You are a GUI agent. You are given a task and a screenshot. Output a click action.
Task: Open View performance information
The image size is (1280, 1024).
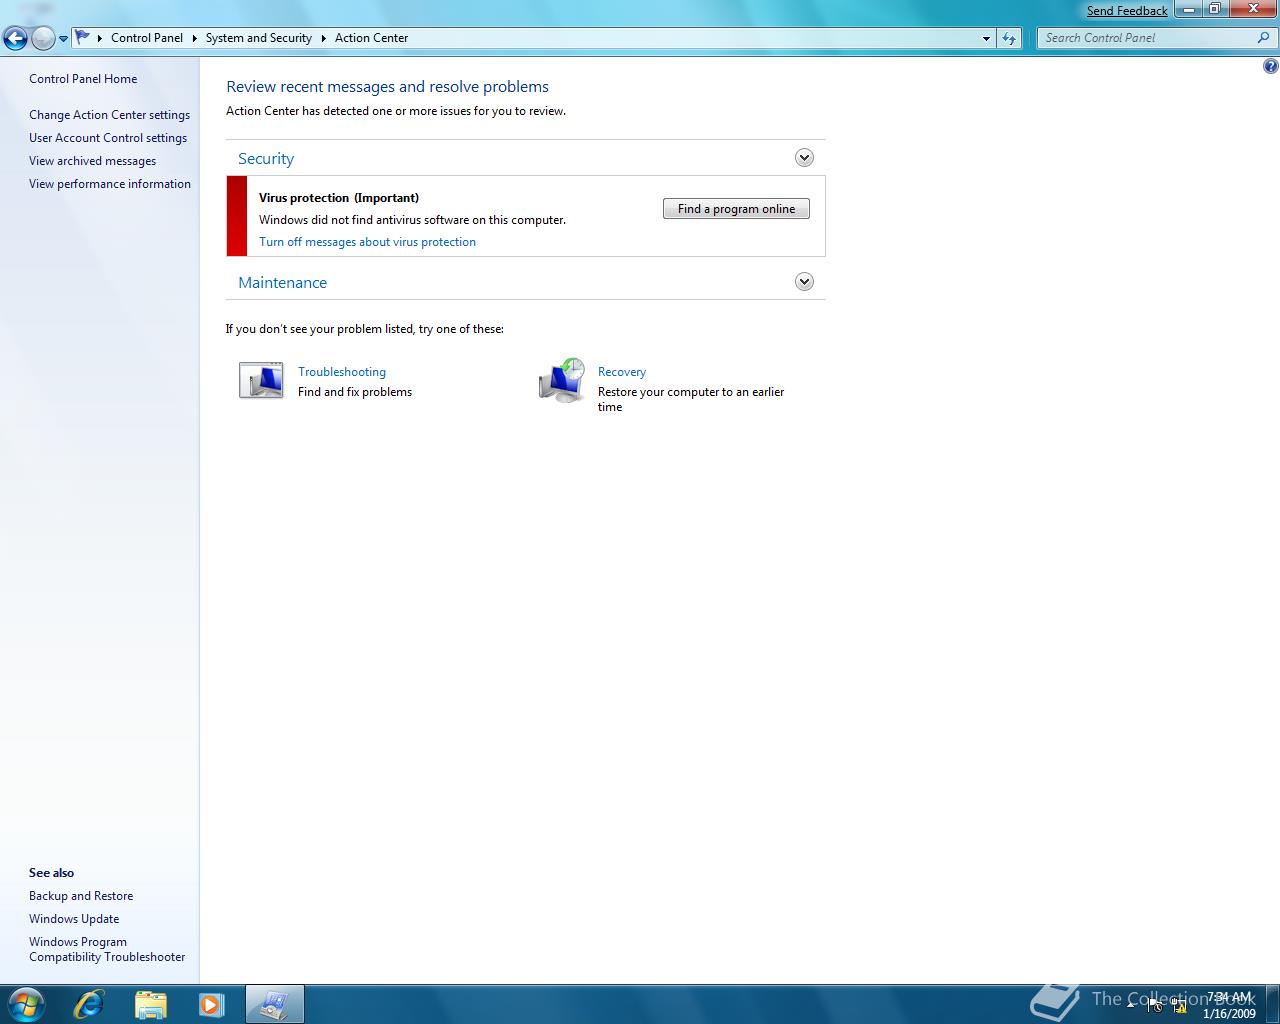pyautogui.click(x=110, y=184)
